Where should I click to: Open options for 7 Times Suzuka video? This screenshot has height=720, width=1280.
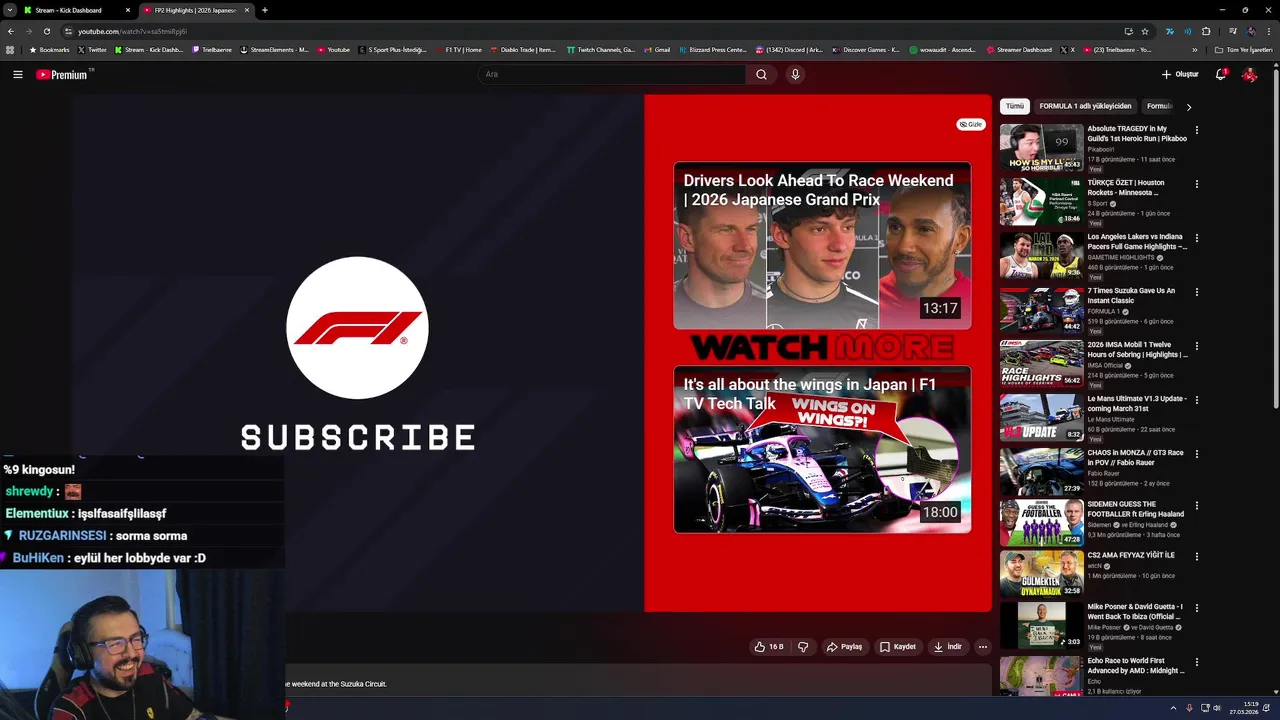1196,292
